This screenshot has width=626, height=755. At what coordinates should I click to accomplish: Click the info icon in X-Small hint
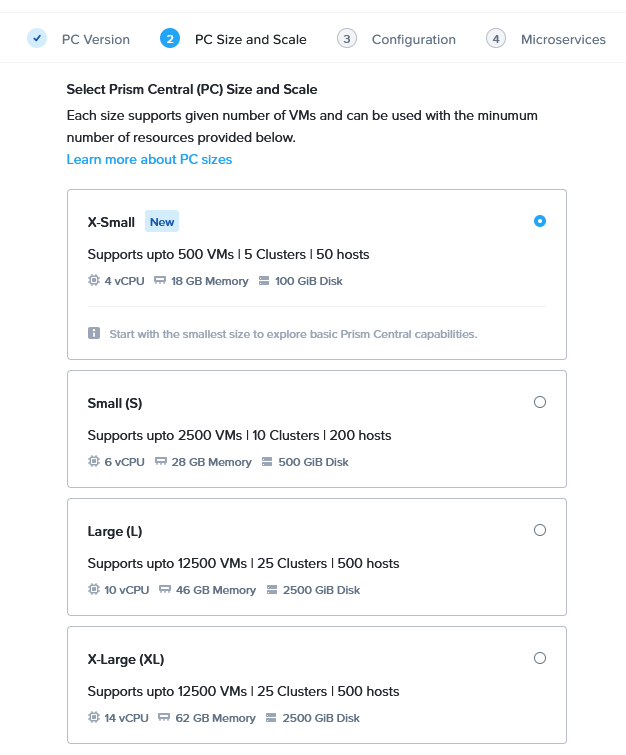pos(94,333)
